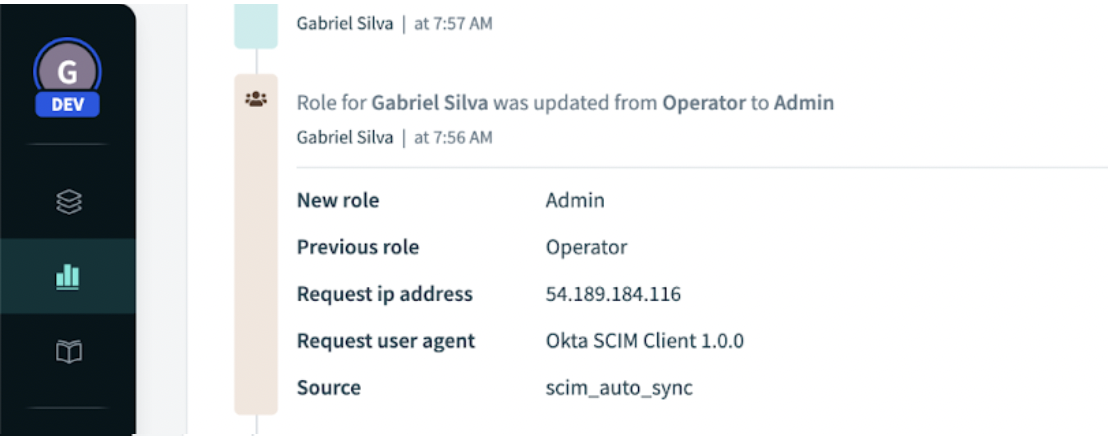Viewport: 1108px width, 436px height.
Task: Click the 7:56 AM timestamp
Action: [452, 137]
